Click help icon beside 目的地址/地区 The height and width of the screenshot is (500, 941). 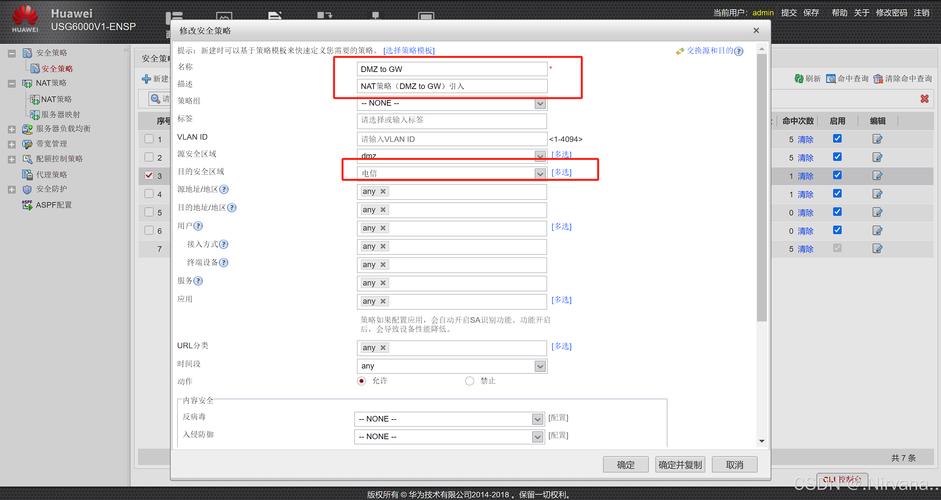coord(232,208)
